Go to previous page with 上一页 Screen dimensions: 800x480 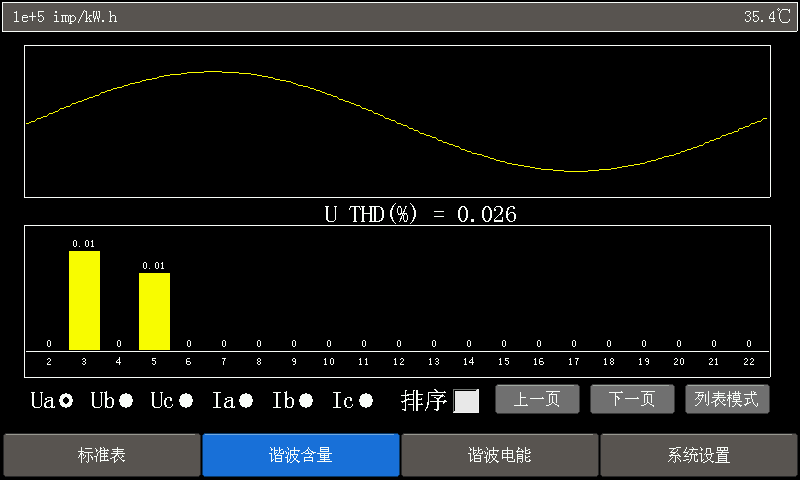[x=537, y=400]
